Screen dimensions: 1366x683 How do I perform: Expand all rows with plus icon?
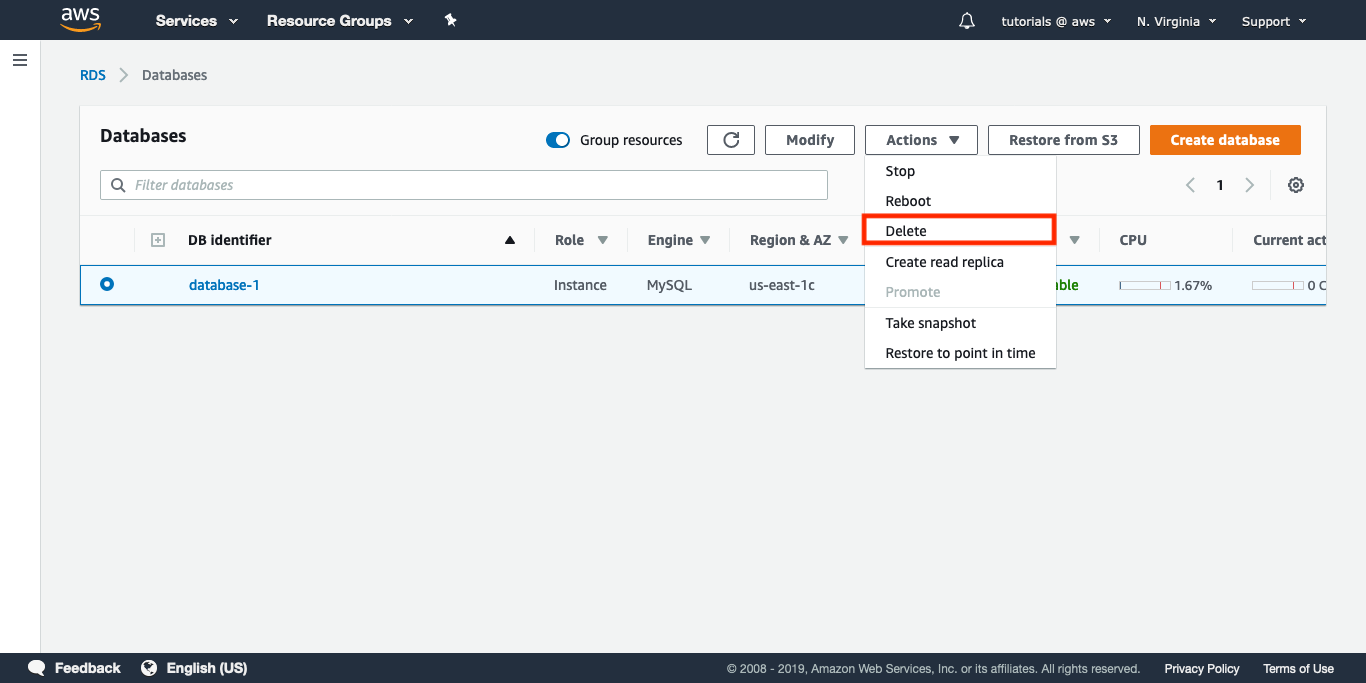pos(157,240)
